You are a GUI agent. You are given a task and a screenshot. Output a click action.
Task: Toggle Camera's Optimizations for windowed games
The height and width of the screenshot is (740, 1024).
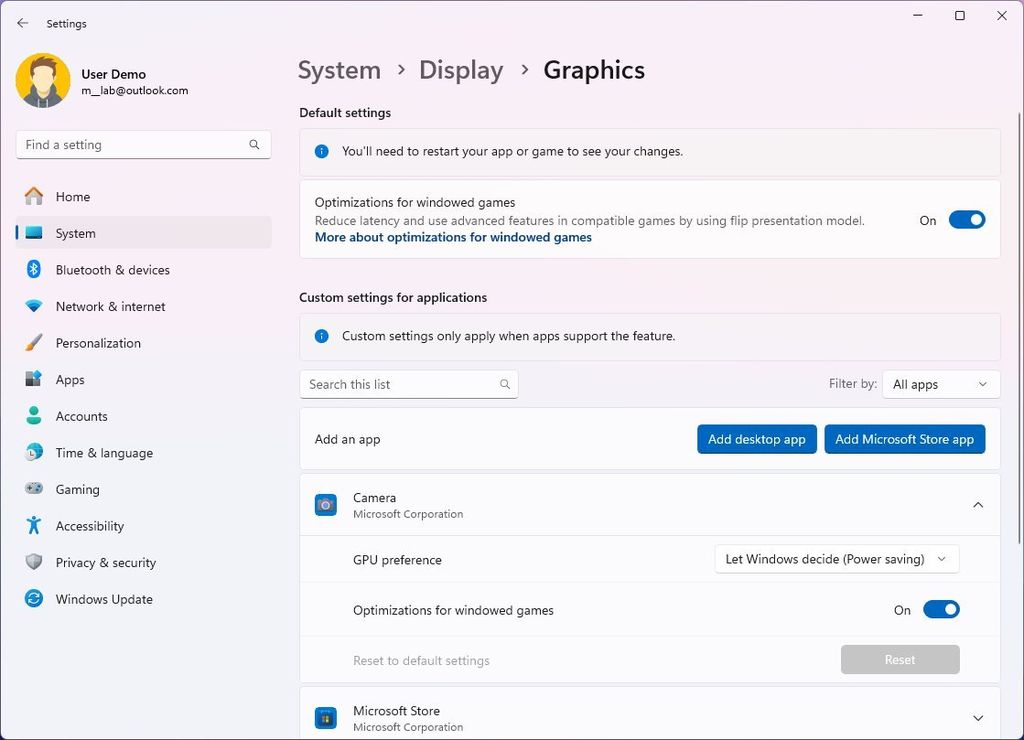pyautogui.click(x=940, y=609)
